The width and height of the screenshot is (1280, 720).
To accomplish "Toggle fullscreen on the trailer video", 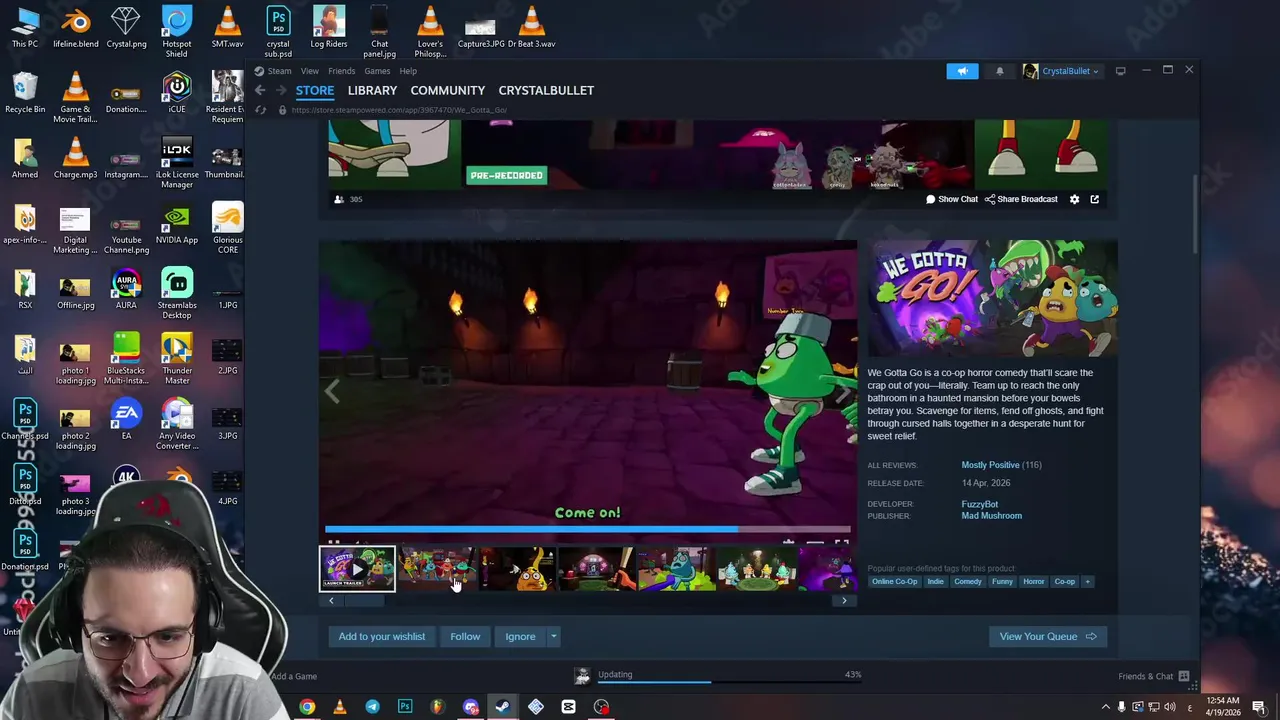I will coord(841,544).
